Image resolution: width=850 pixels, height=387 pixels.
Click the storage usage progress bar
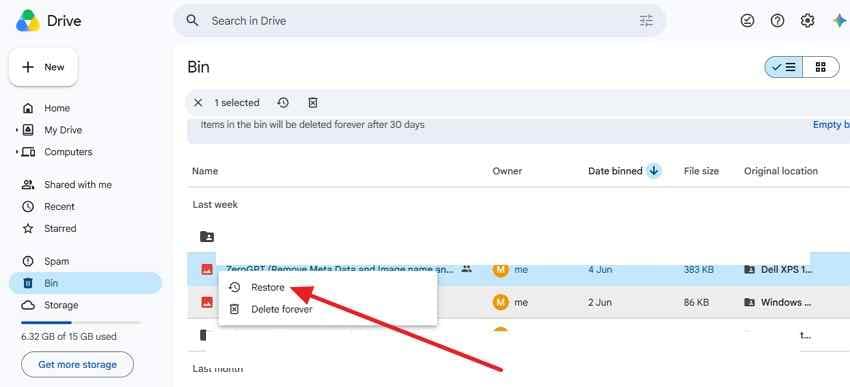[x=80, y=322]
